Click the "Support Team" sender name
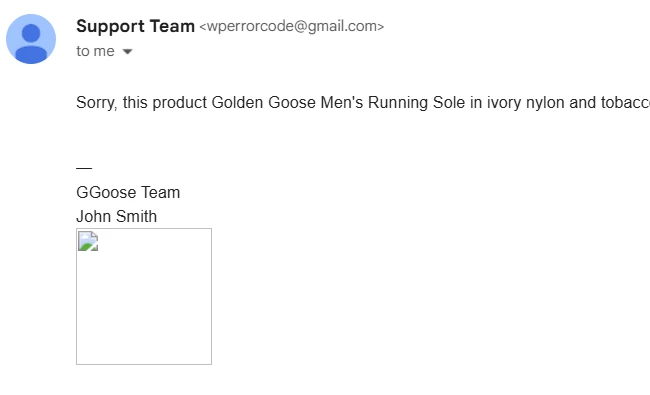 [x=135, y=26]
